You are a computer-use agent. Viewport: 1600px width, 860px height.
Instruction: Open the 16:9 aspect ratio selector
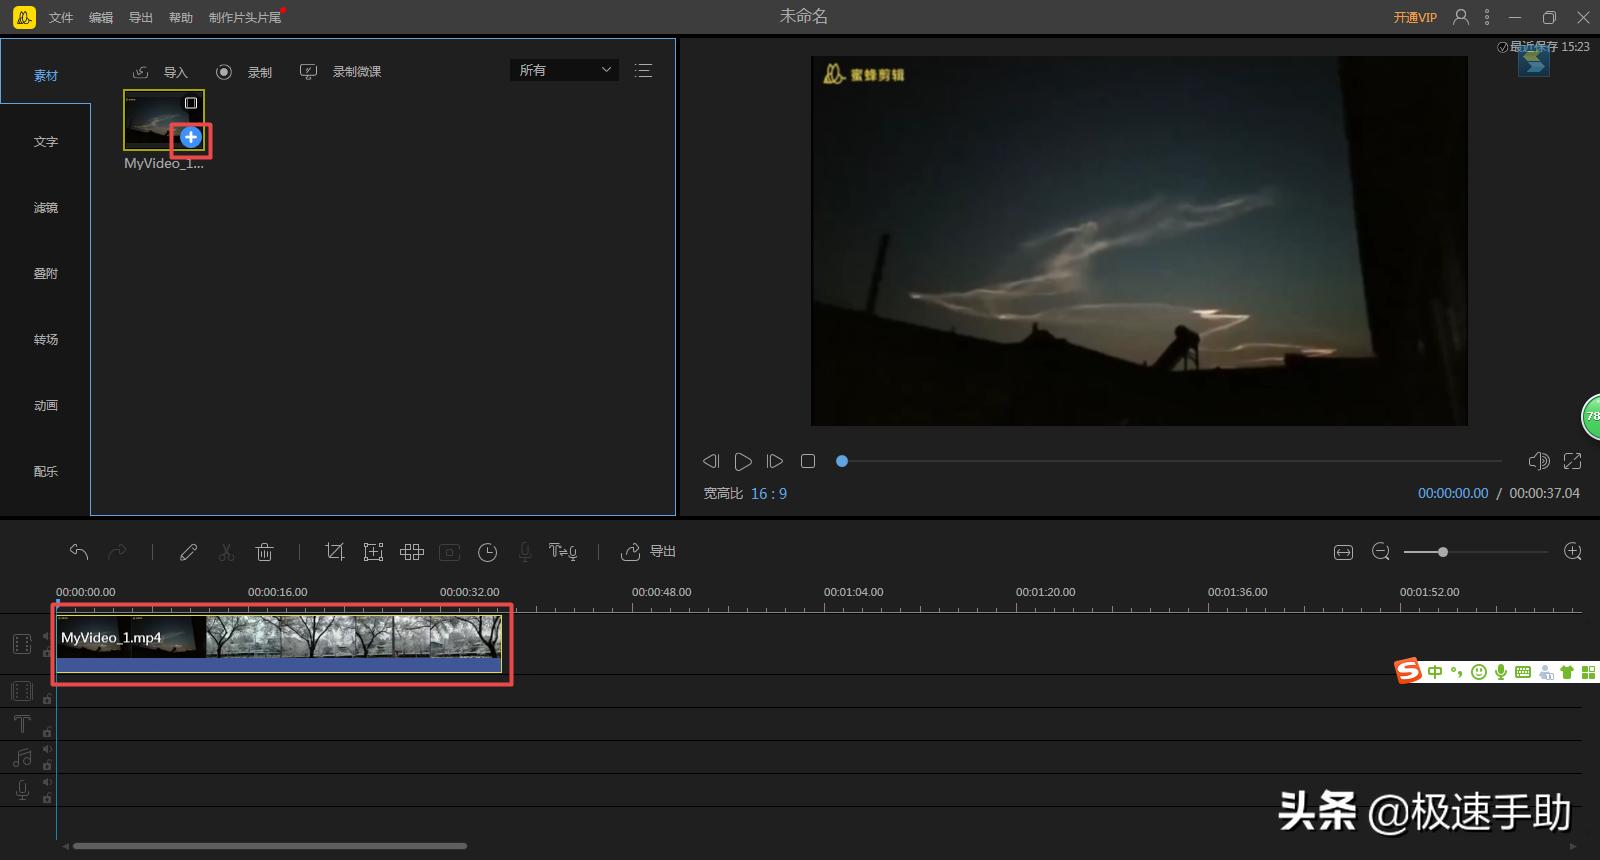coord(768,493)
